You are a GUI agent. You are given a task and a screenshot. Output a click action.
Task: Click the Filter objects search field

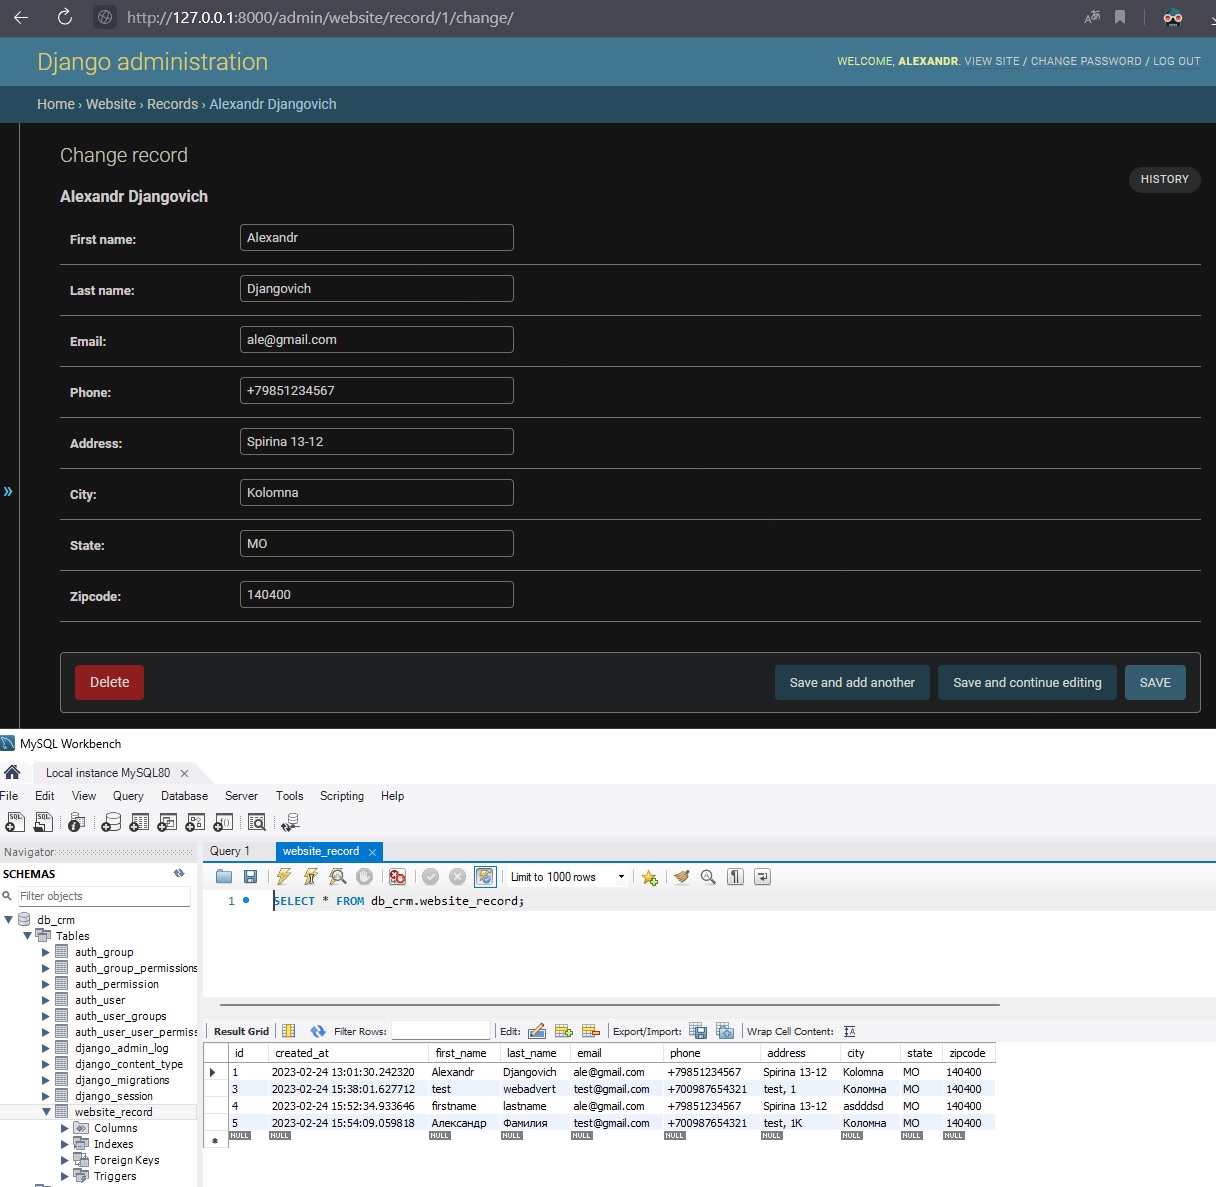click(x=104, y=896)
